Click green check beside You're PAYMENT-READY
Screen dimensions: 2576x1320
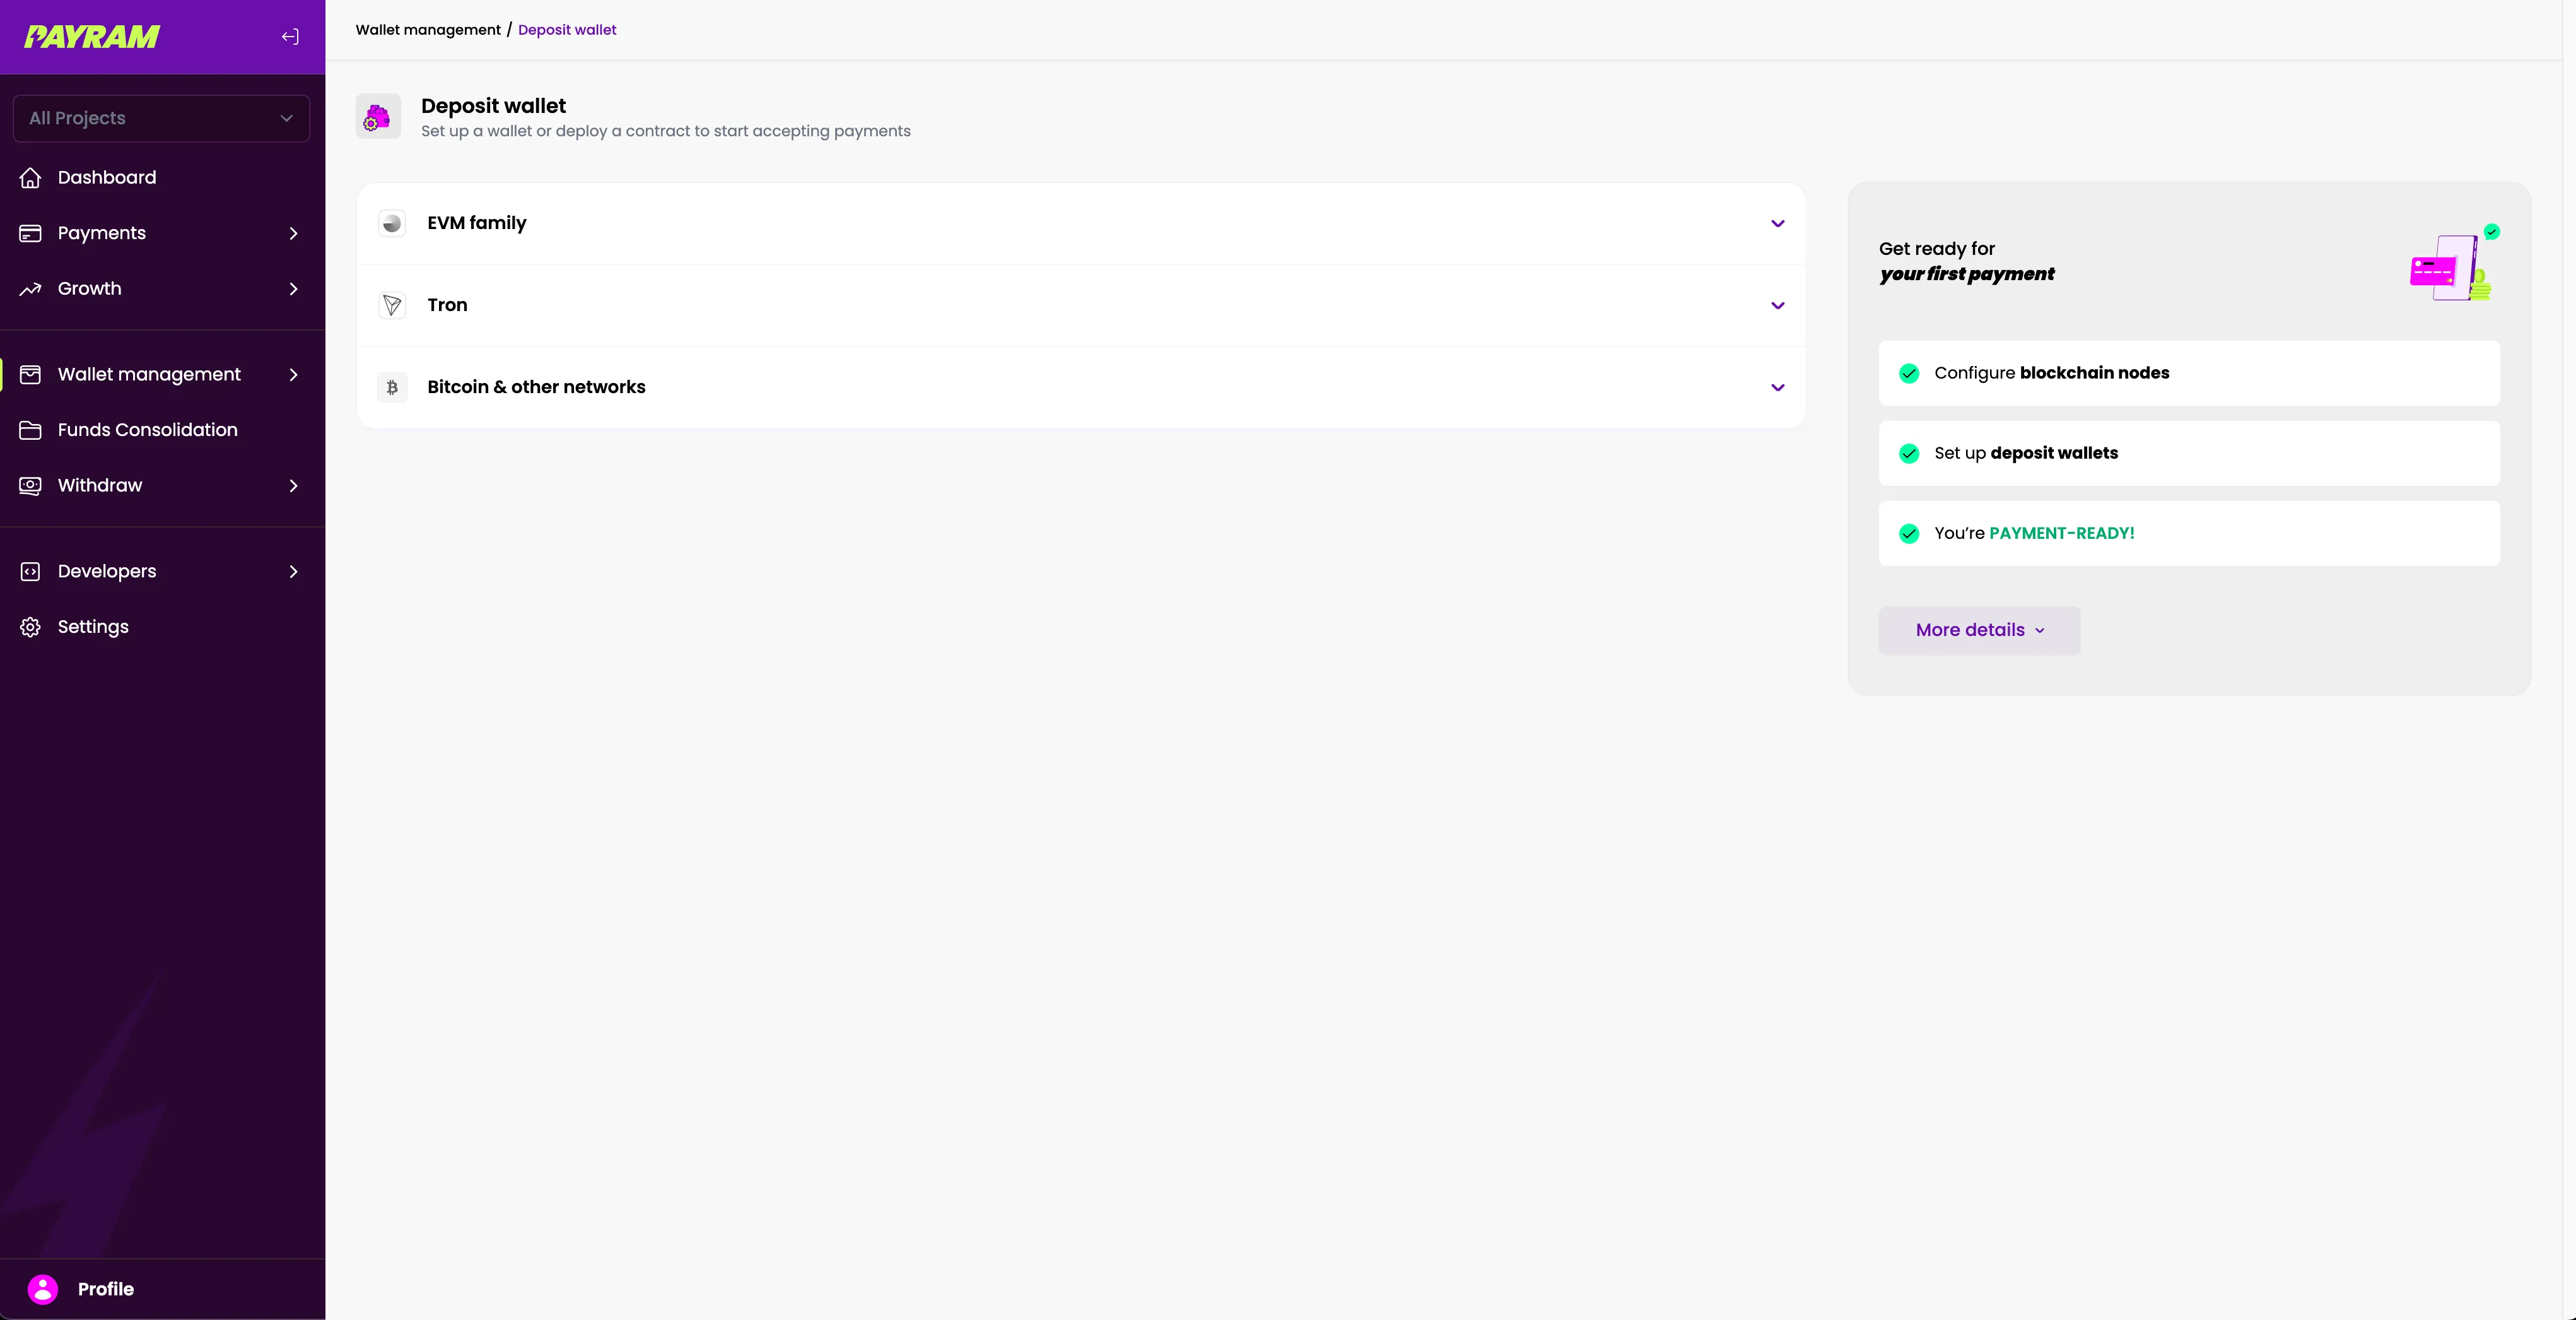1909,533
